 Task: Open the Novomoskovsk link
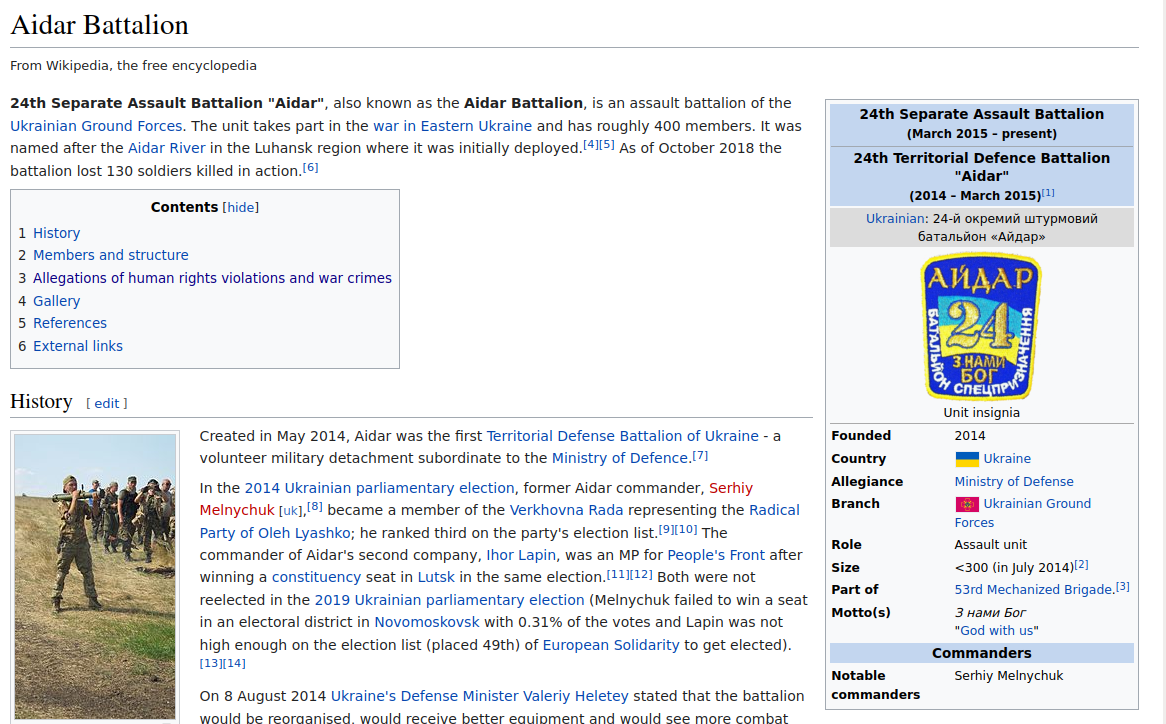pos(427,623)
